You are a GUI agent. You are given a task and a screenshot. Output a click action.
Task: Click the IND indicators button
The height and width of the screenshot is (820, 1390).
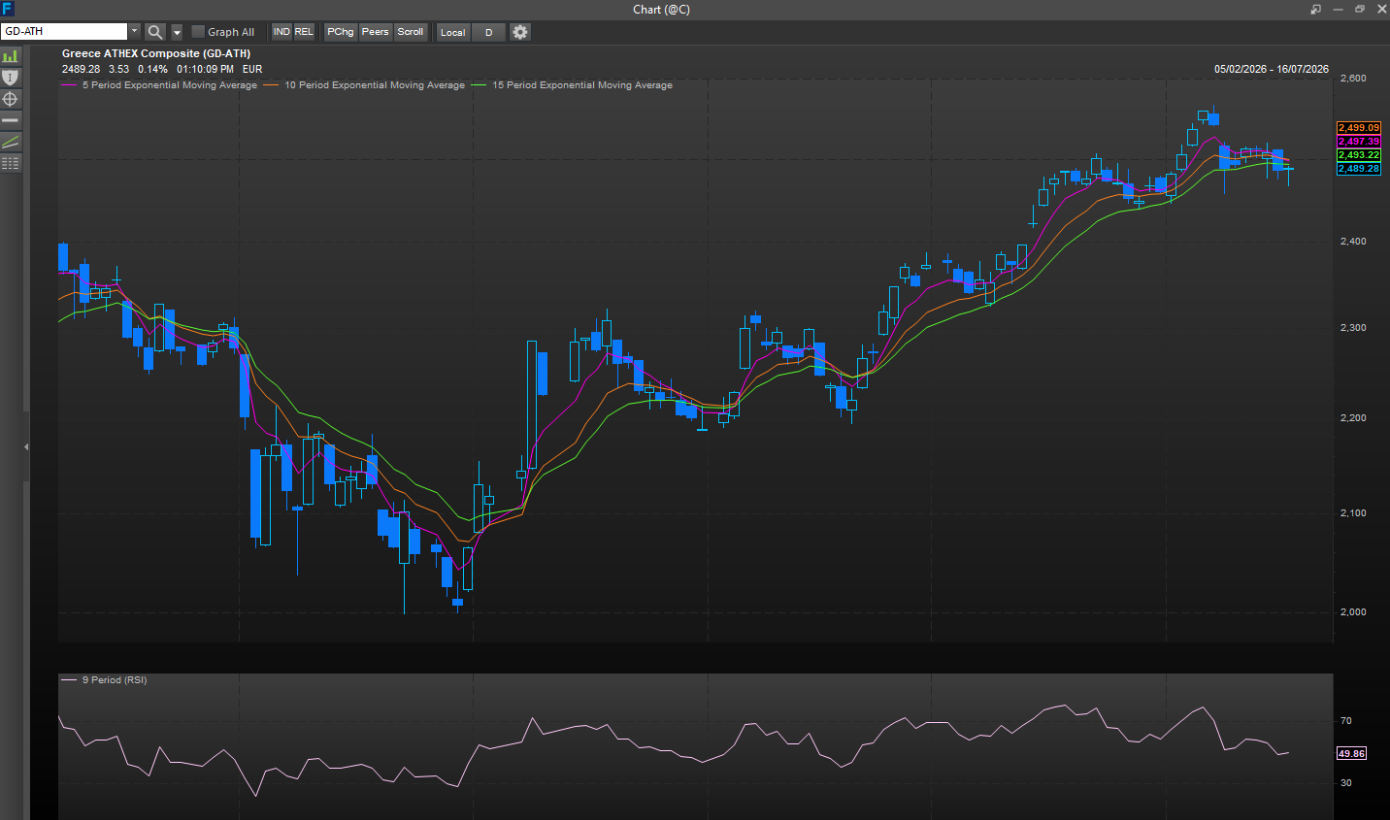[x=282, y=32]
